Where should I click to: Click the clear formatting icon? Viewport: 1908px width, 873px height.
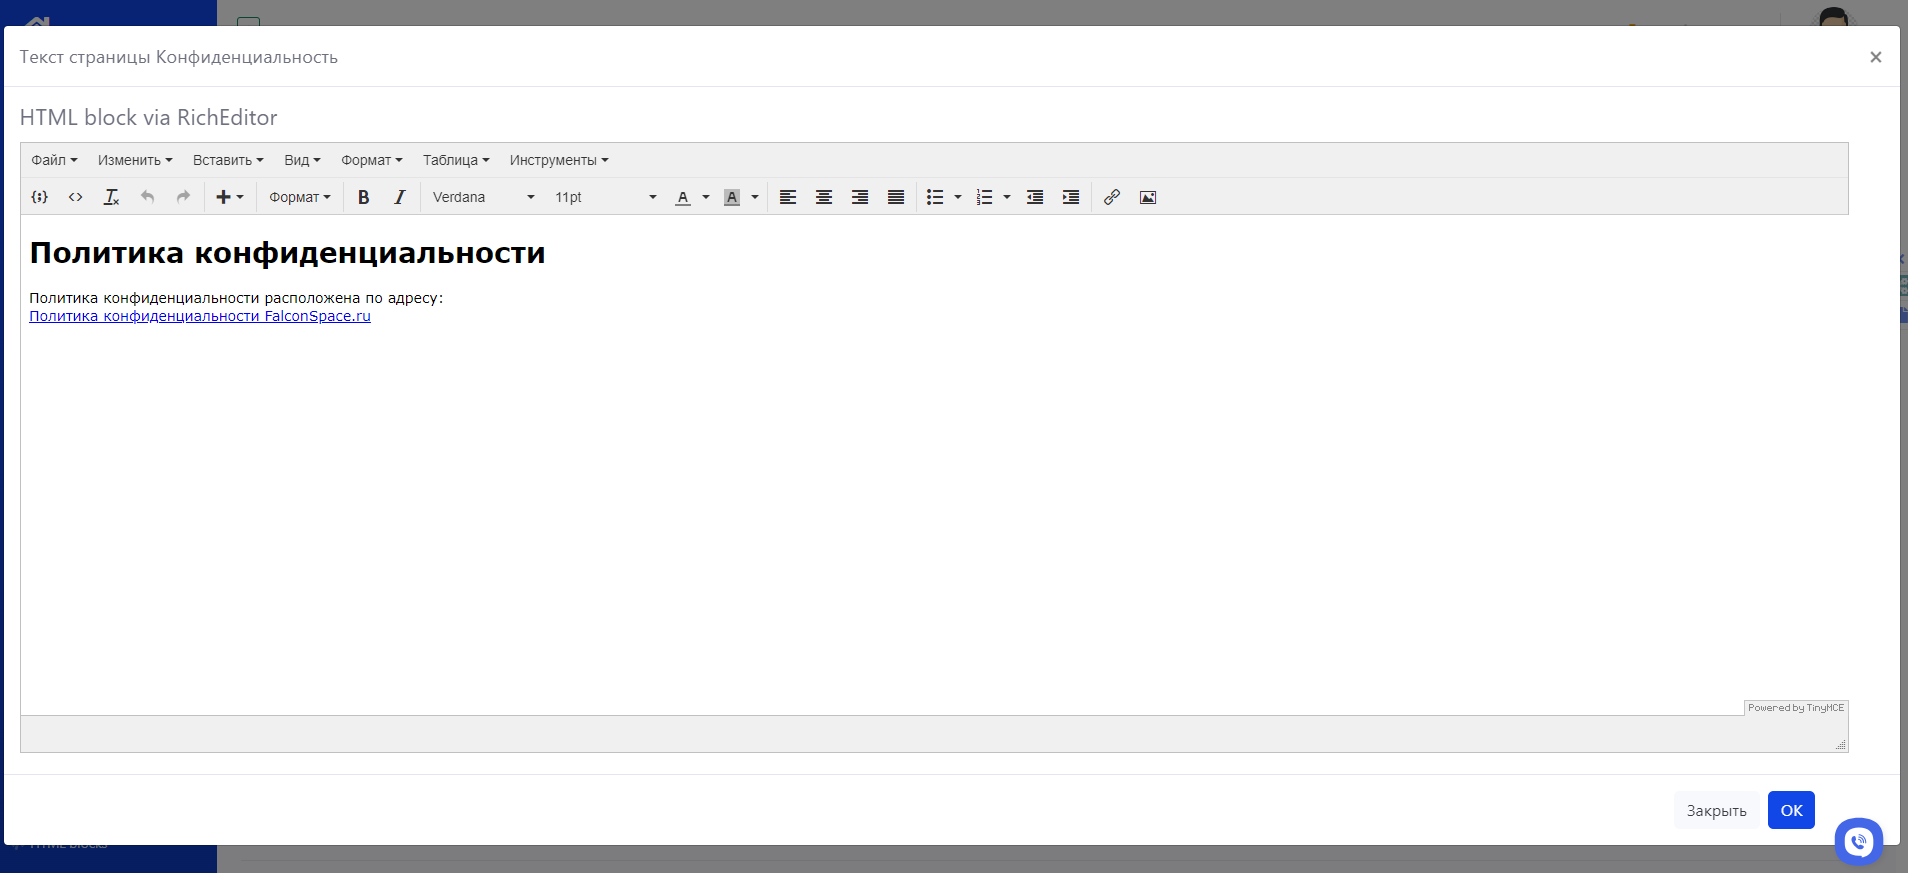tap(111, 197)
